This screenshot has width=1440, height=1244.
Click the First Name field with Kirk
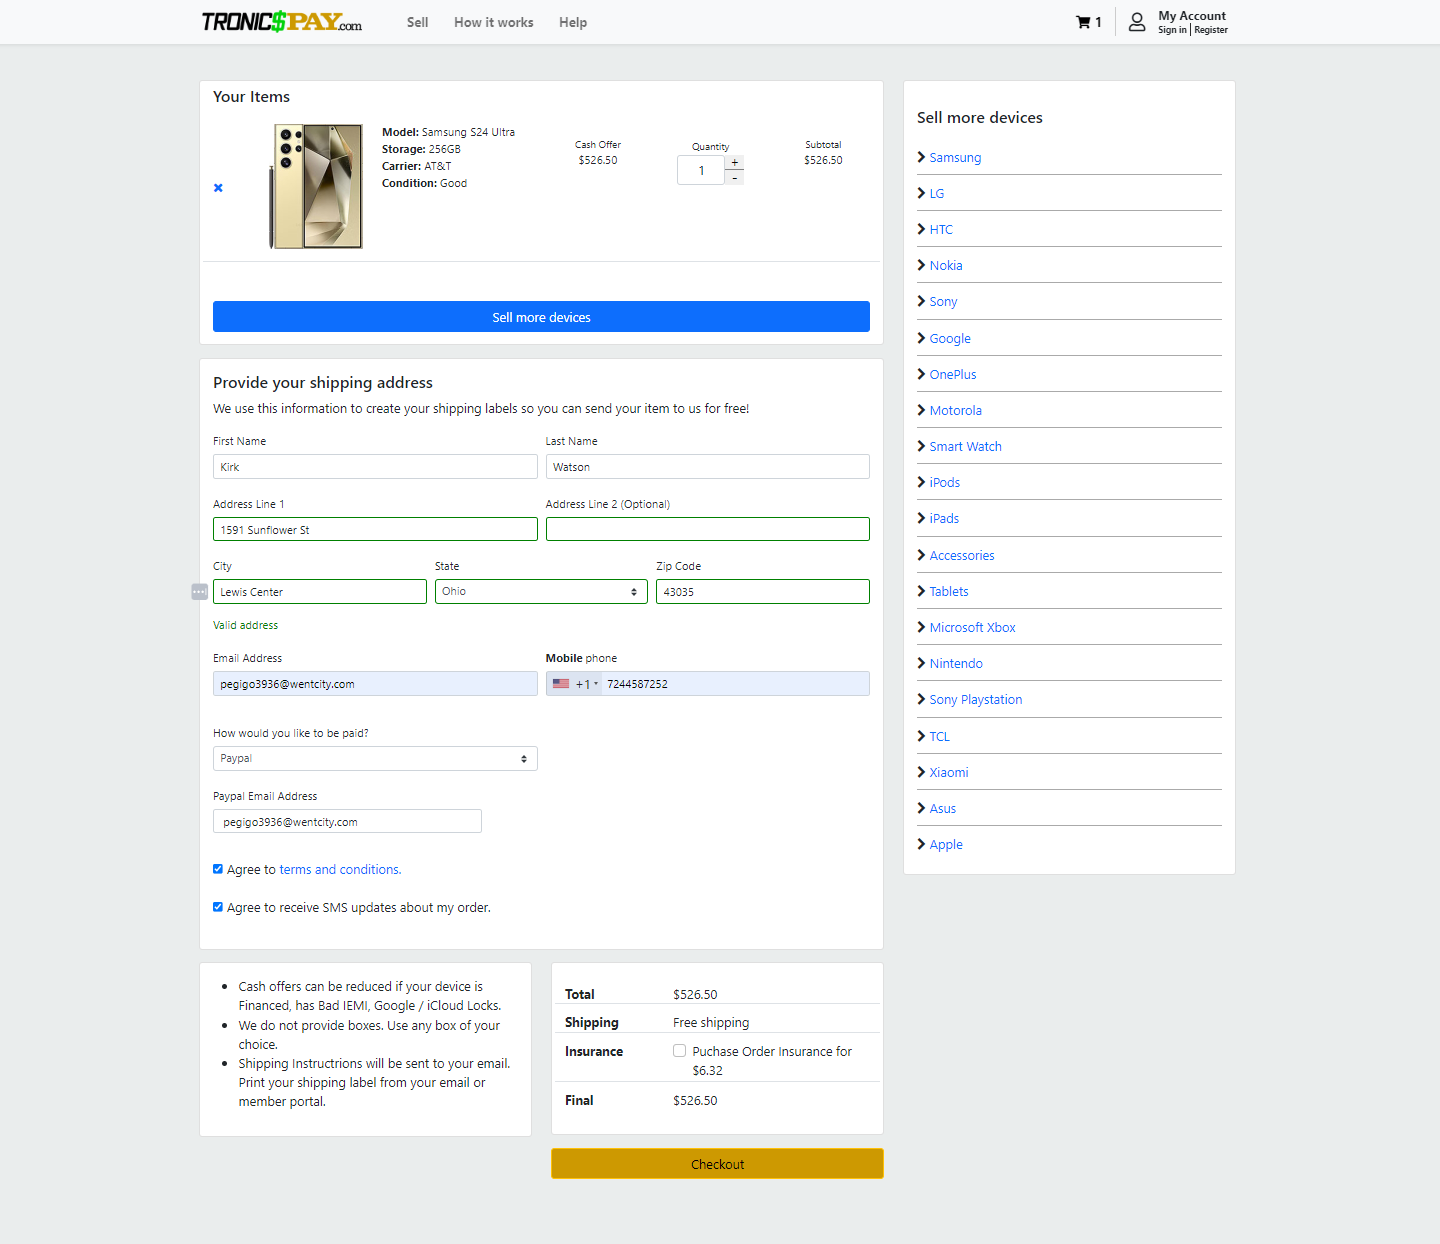pyautogui.click(x=375, y=467)
